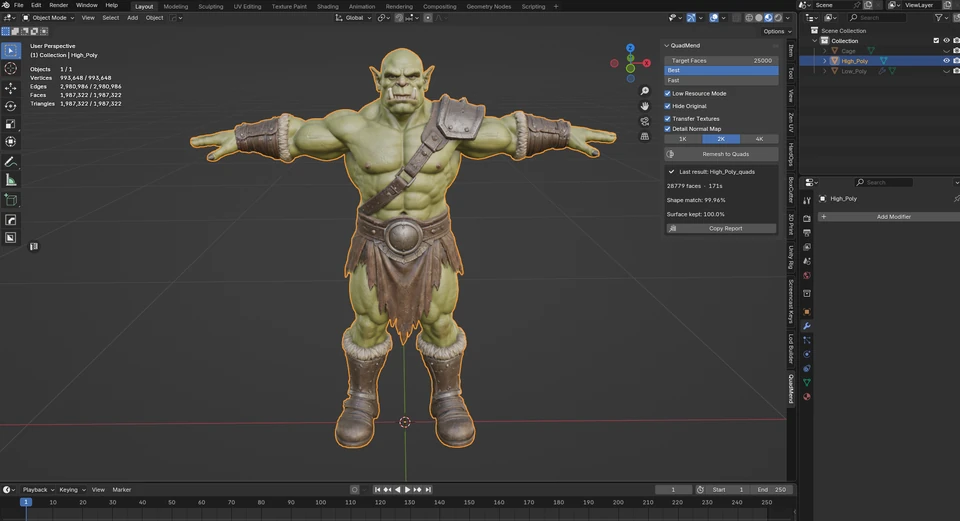The image size is (960, 521).
Task: Click the viewport pan hand icon
Action: 645,106
